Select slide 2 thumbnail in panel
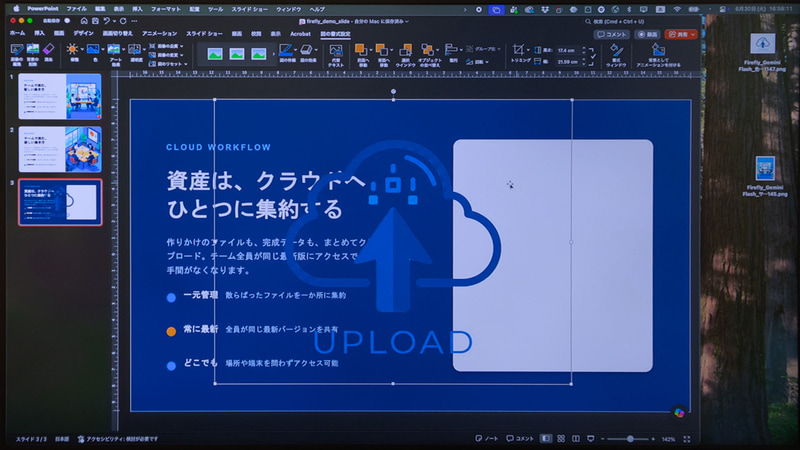This screenshot has height=450, width=800. coord(60,149)
